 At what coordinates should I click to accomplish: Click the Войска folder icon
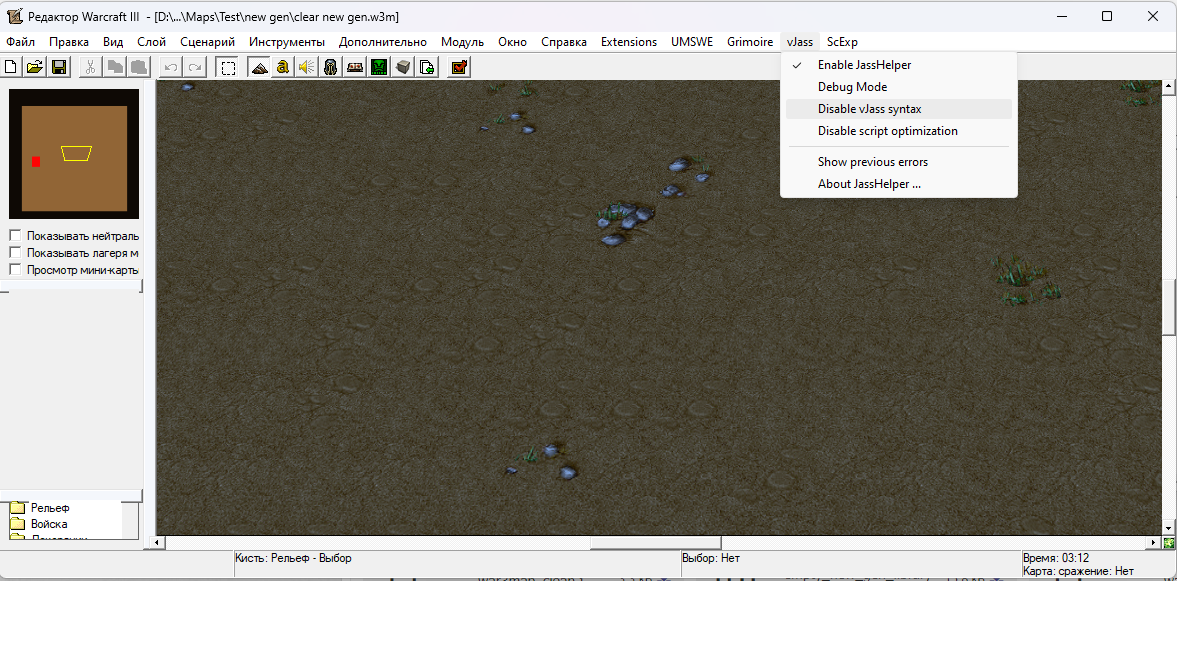pos(18,524)
